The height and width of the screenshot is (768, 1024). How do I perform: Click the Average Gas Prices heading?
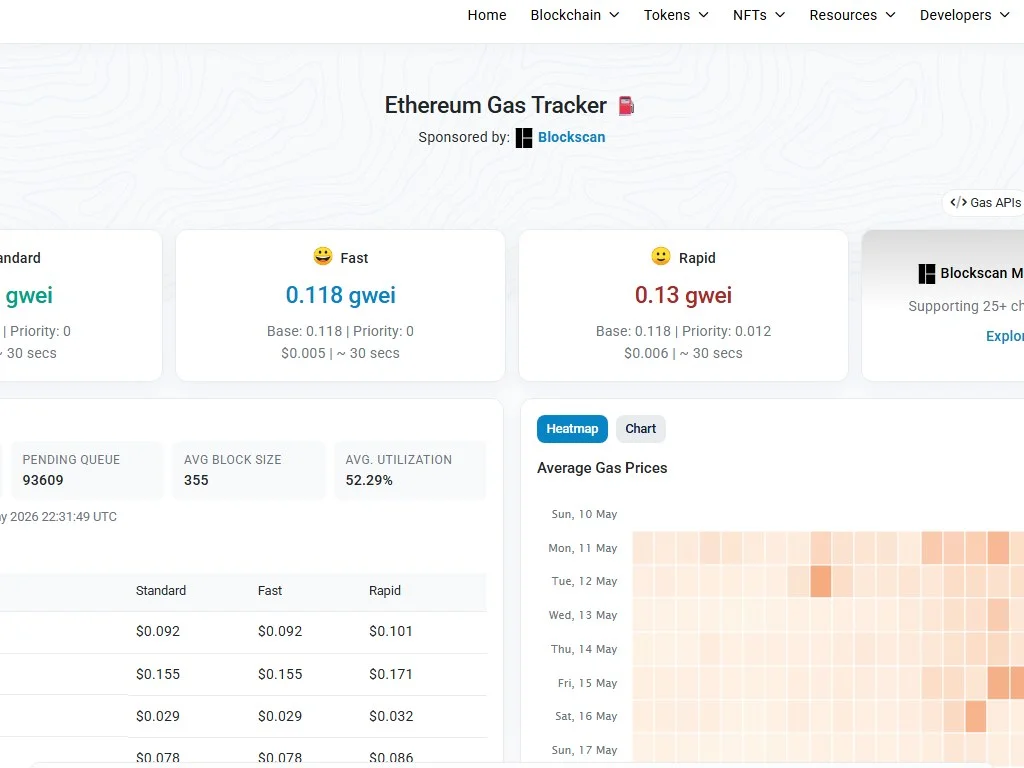602,468
